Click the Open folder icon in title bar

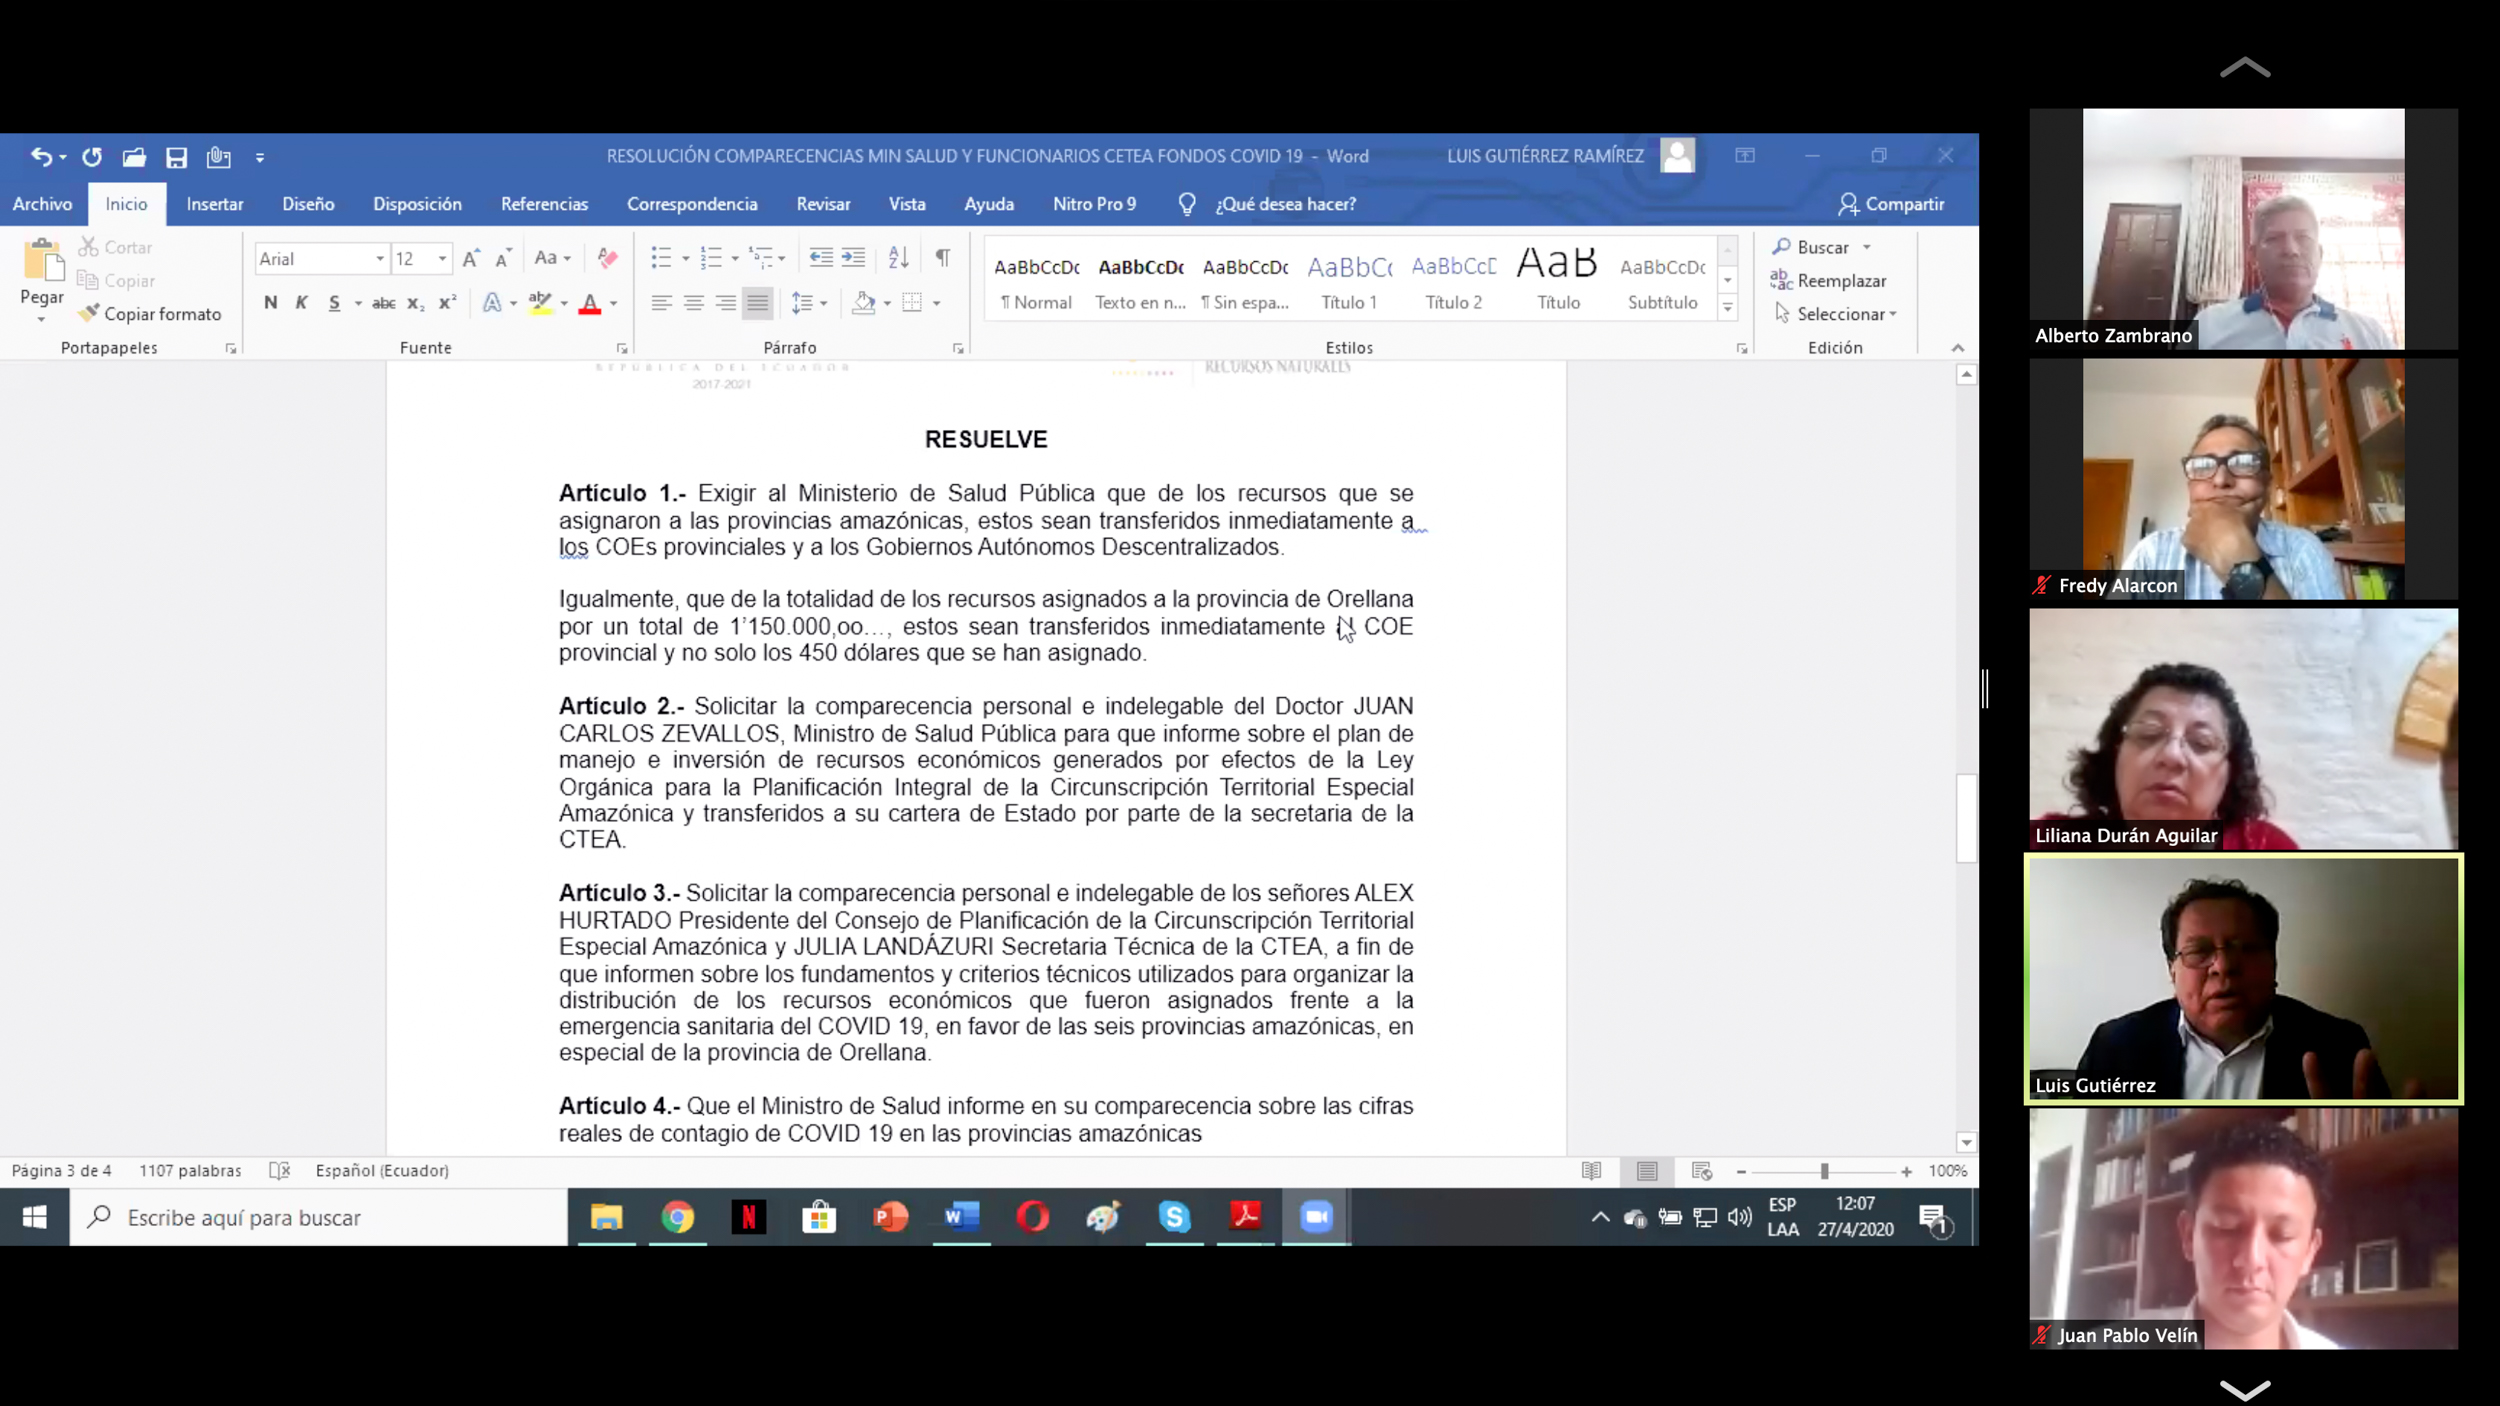point(134,157)
